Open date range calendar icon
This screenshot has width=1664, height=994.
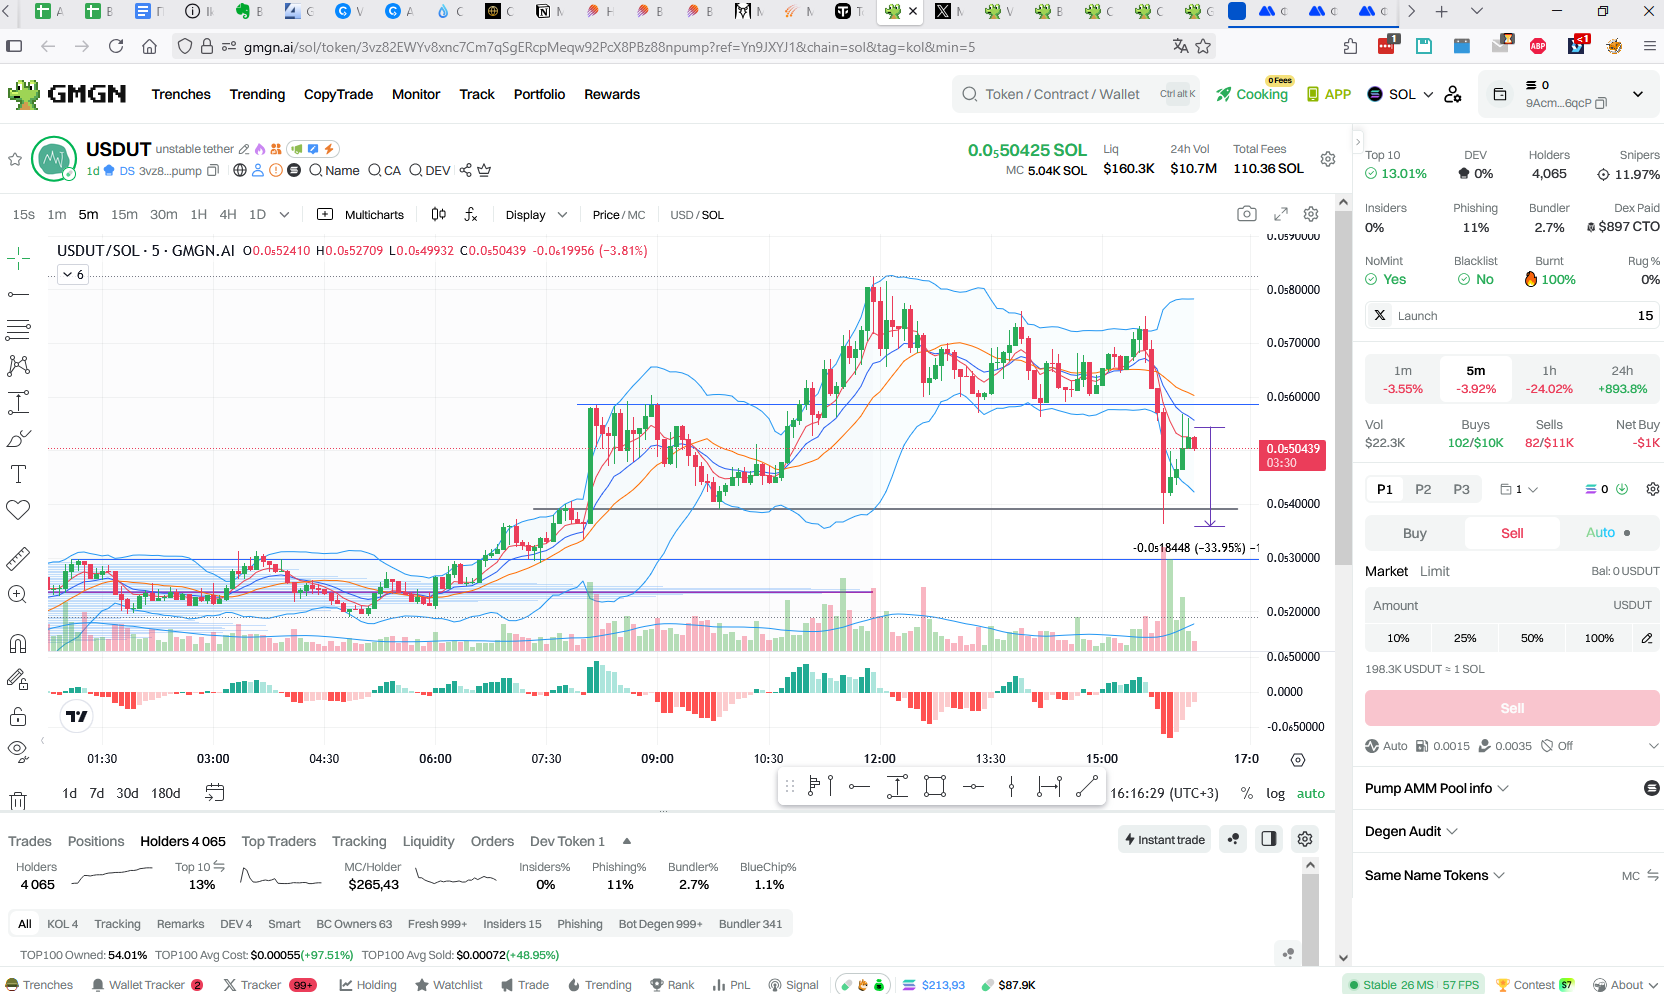click(215, 793)
